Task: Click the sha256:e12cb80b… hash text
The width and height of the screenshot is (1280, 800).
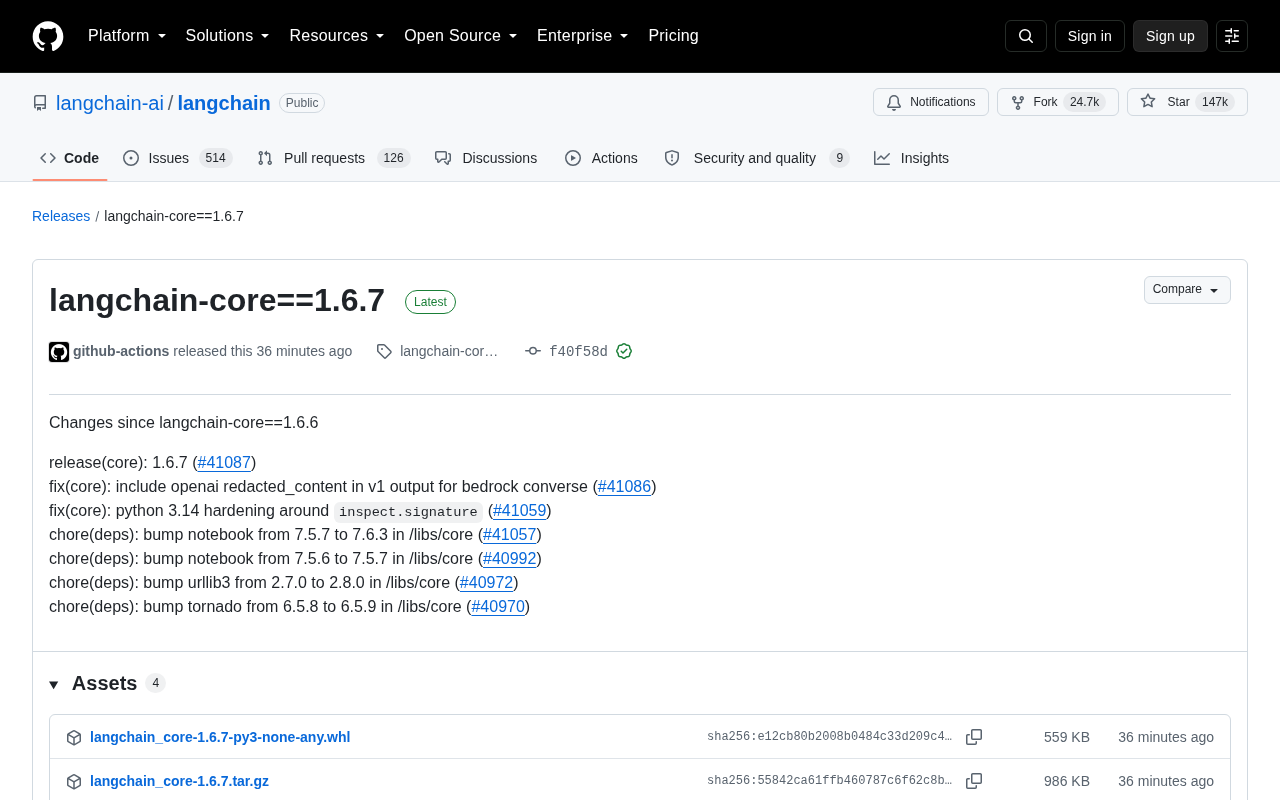Action: (x=829, y=737)
